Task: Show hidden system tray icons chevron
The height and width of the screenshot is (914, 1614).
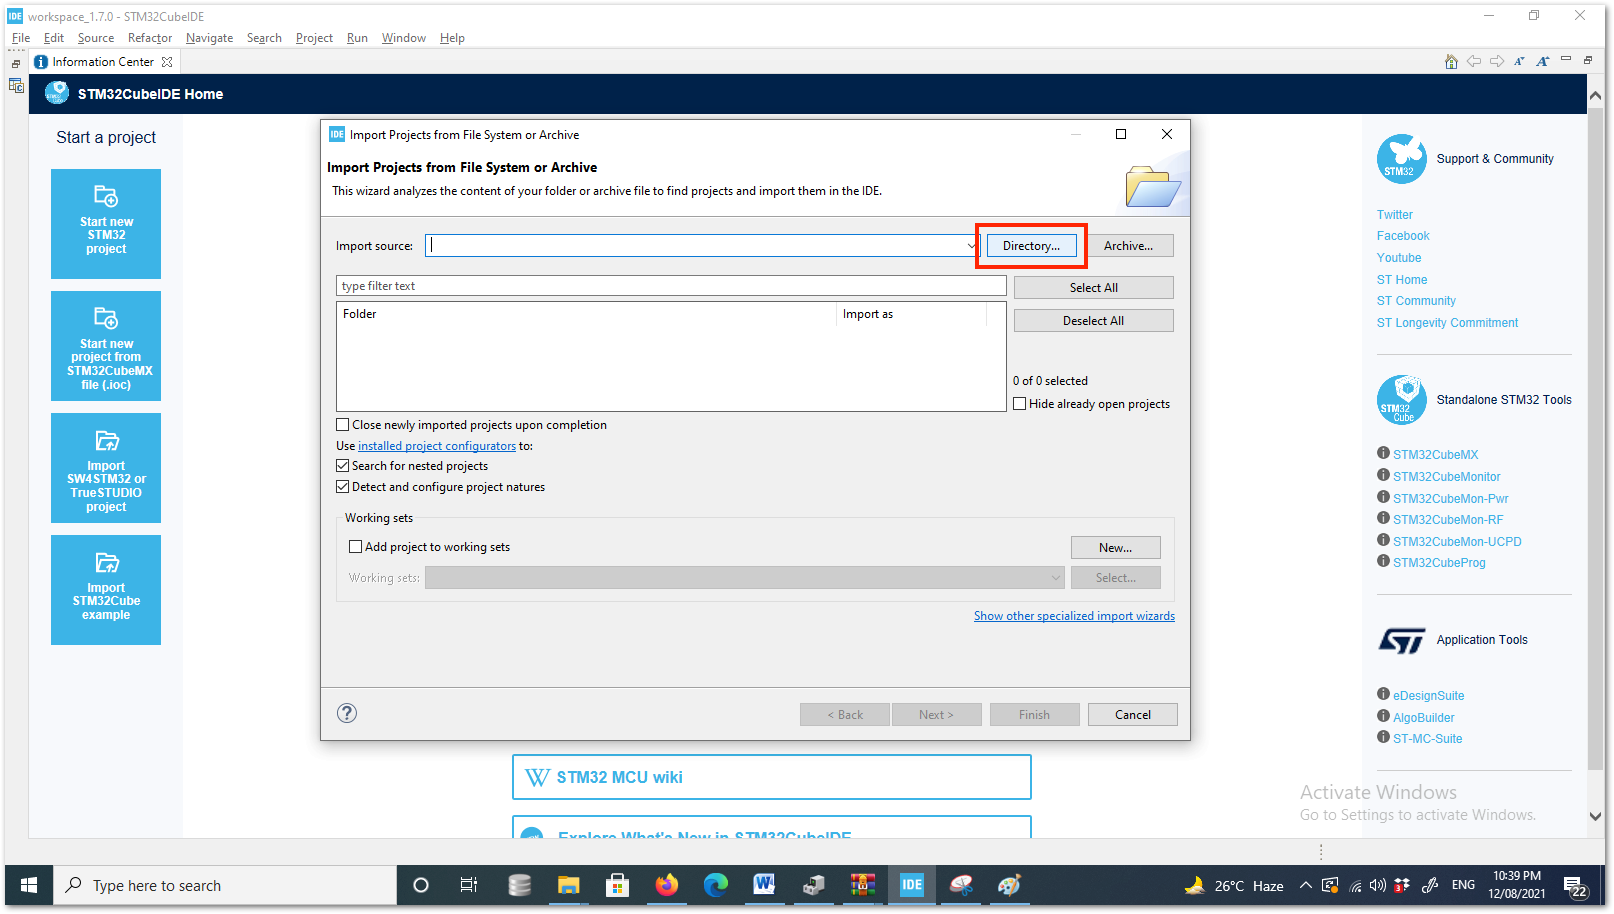Action: click(x=1306, y=885)
